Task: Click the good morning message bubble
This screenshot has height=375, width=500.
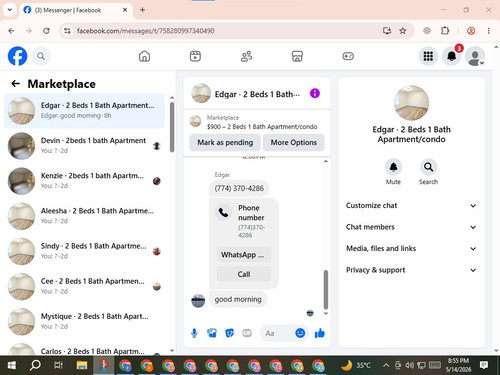Action: pos(238,299)
